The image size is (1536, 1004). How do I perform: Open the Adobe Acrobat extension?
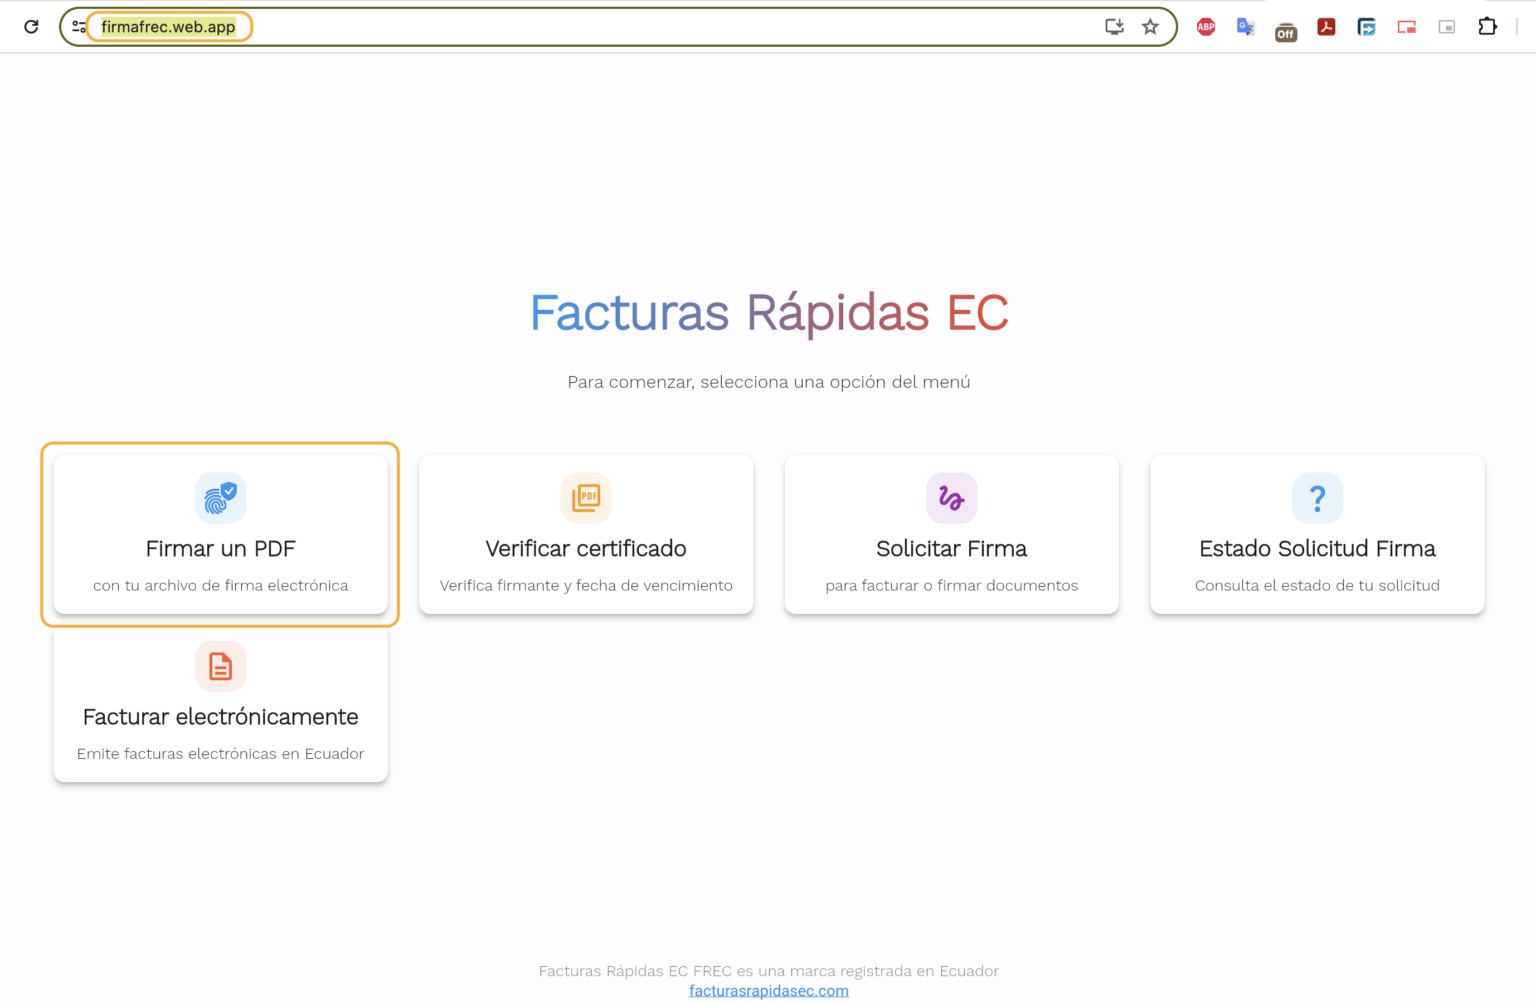coord(1326,27)
